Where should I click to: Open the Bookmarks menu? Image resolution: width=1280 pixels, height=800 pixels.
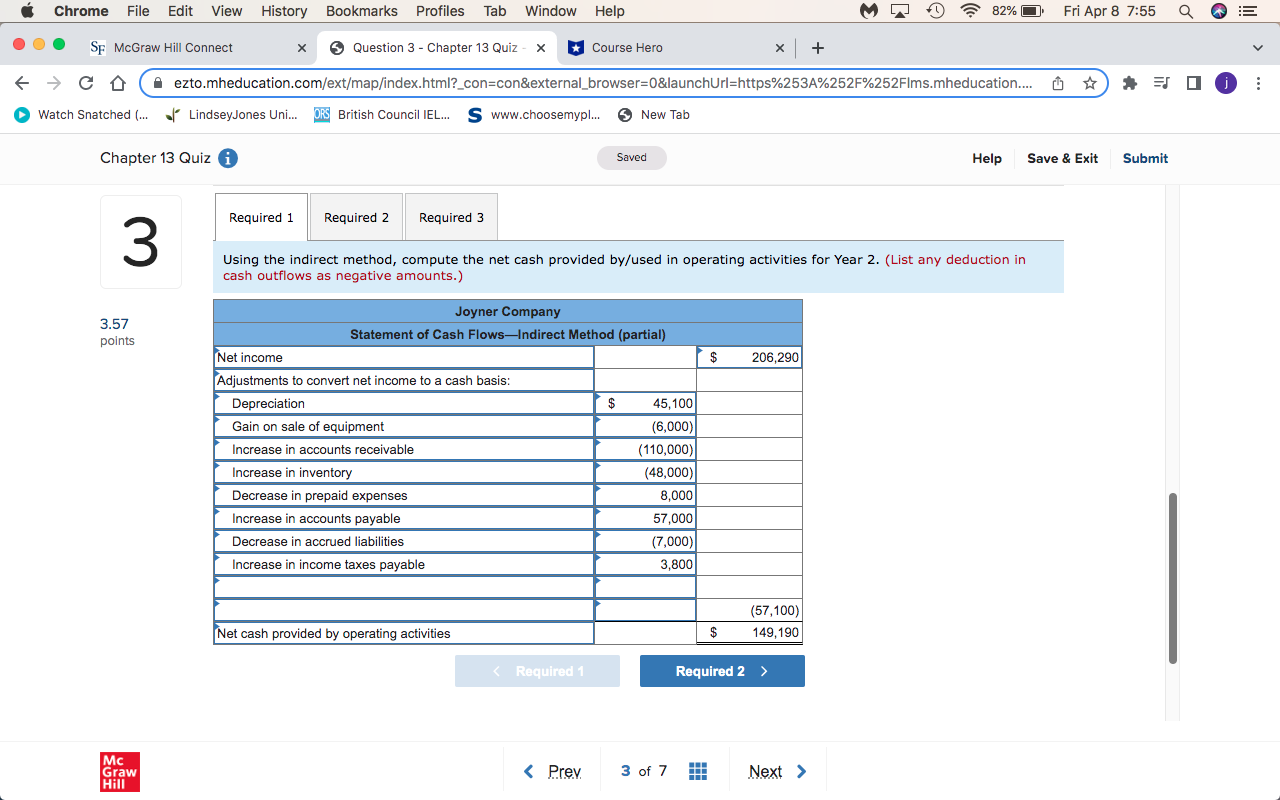click(361, 11)
